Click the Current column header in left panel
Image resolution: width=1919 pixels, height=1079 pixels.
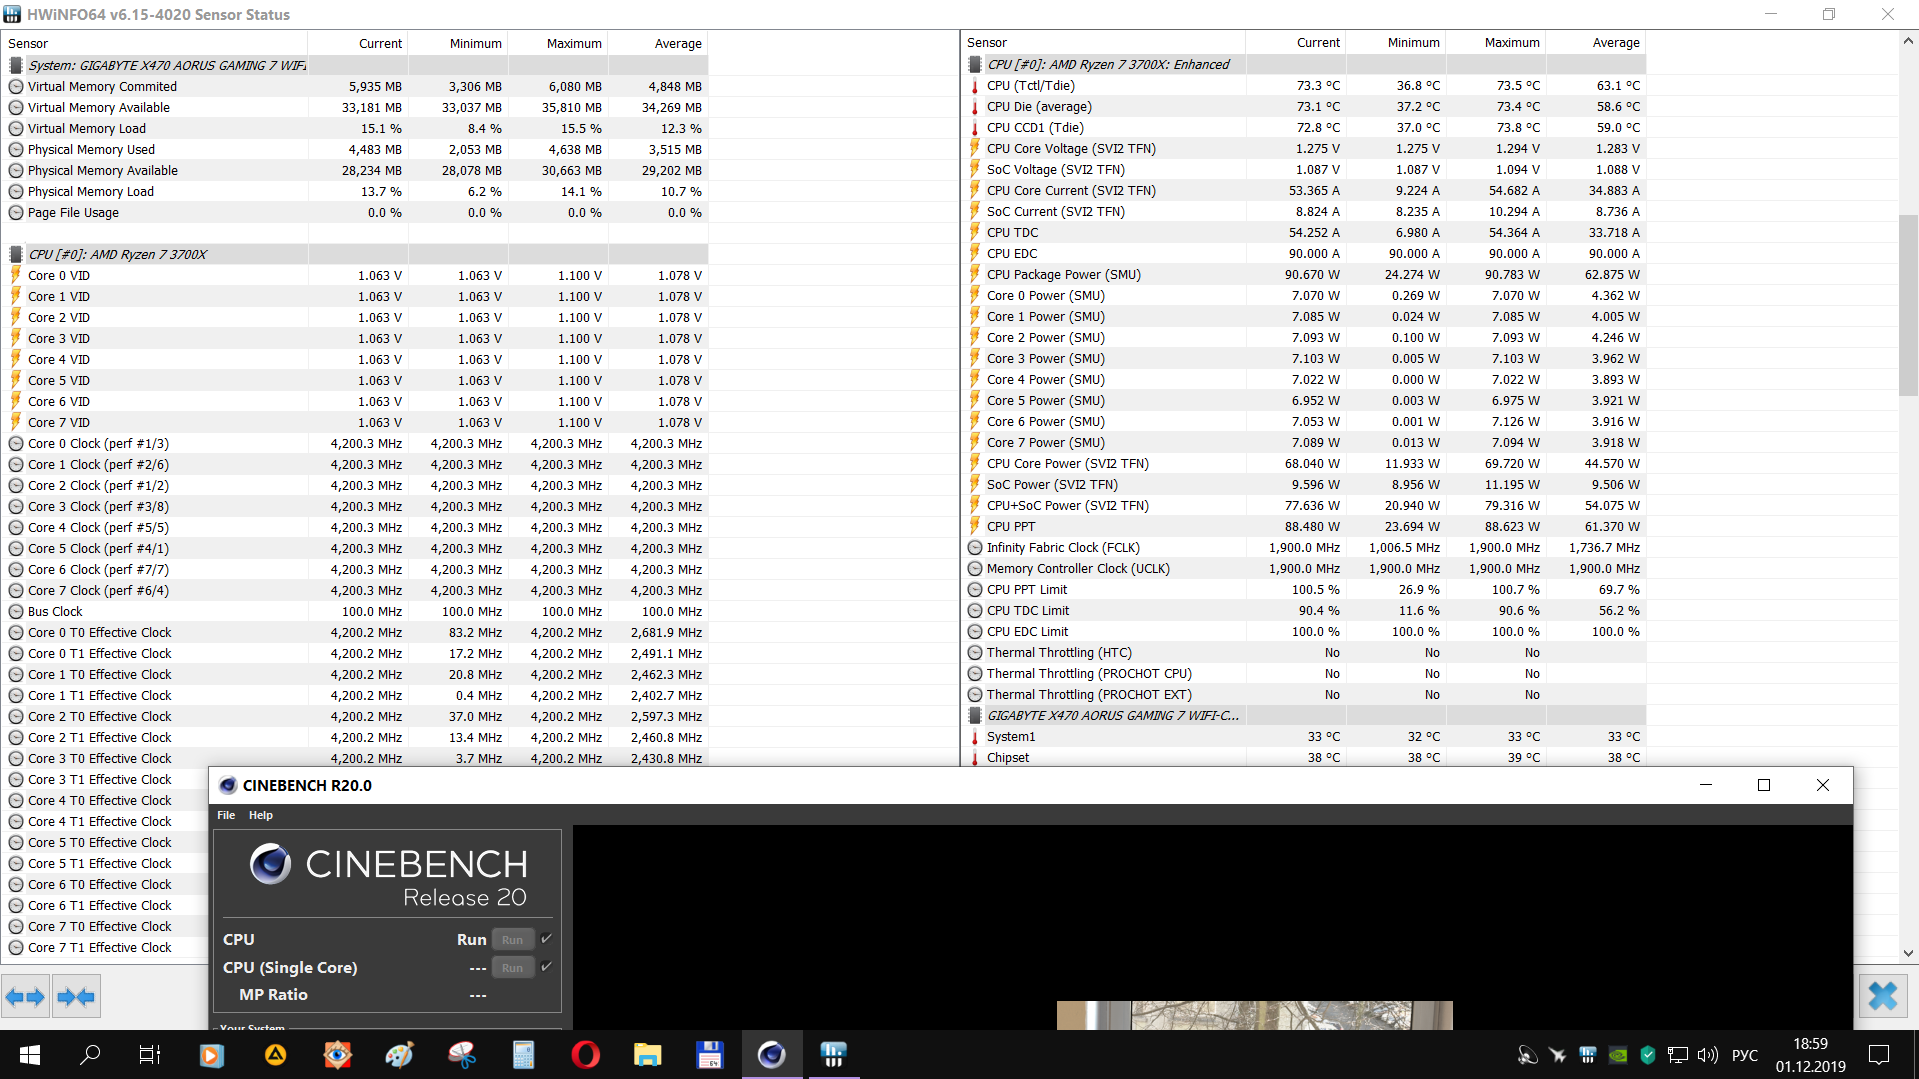tap(358, 43)
